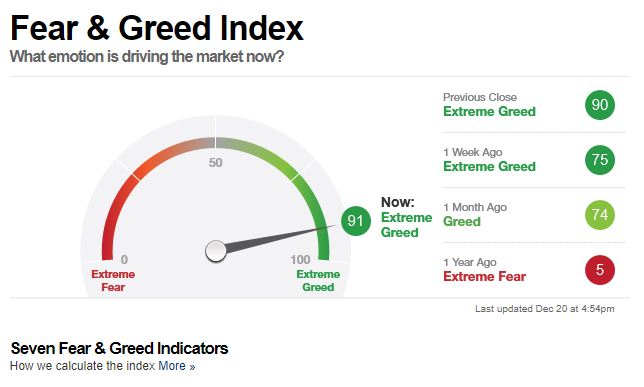
Task: Click the red 1 Year Ago 5 circle
Action: (600, 270)
